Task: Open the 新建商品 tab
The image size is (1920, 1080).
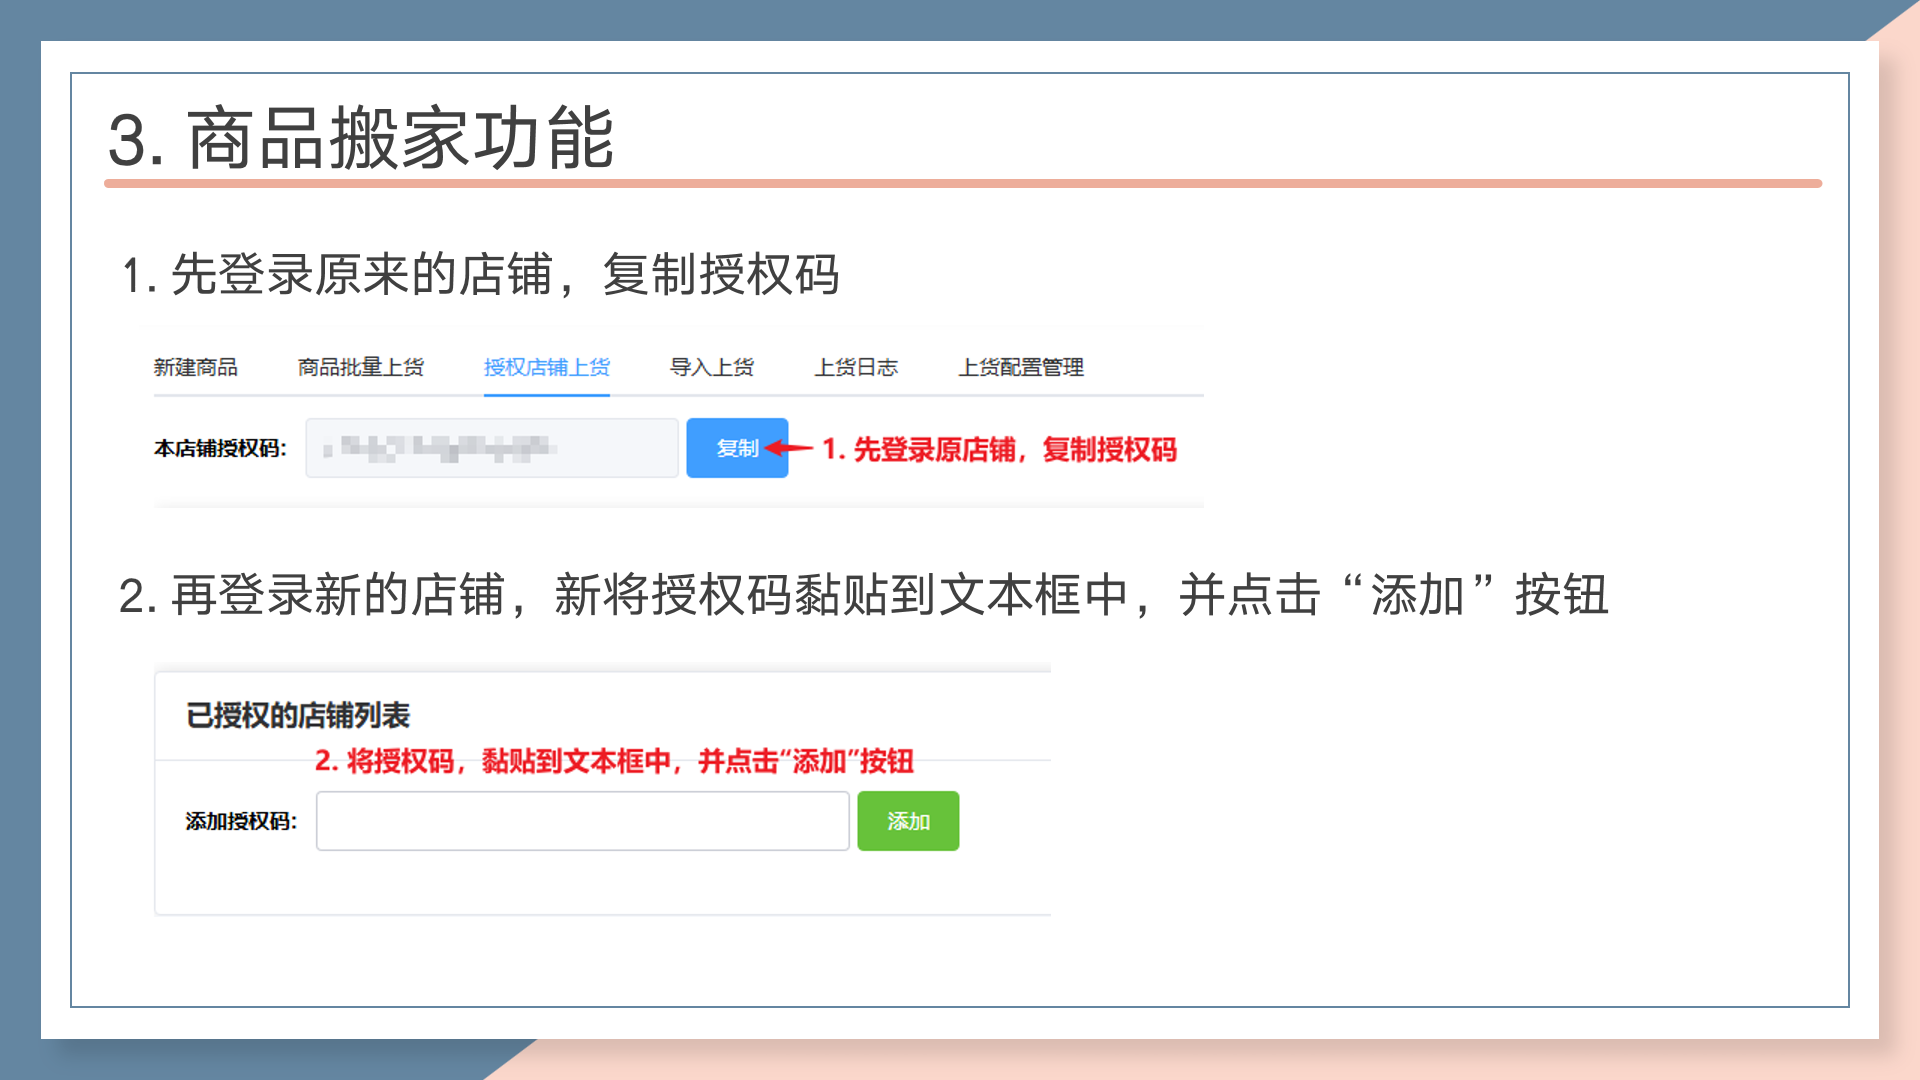Action: 195,367
